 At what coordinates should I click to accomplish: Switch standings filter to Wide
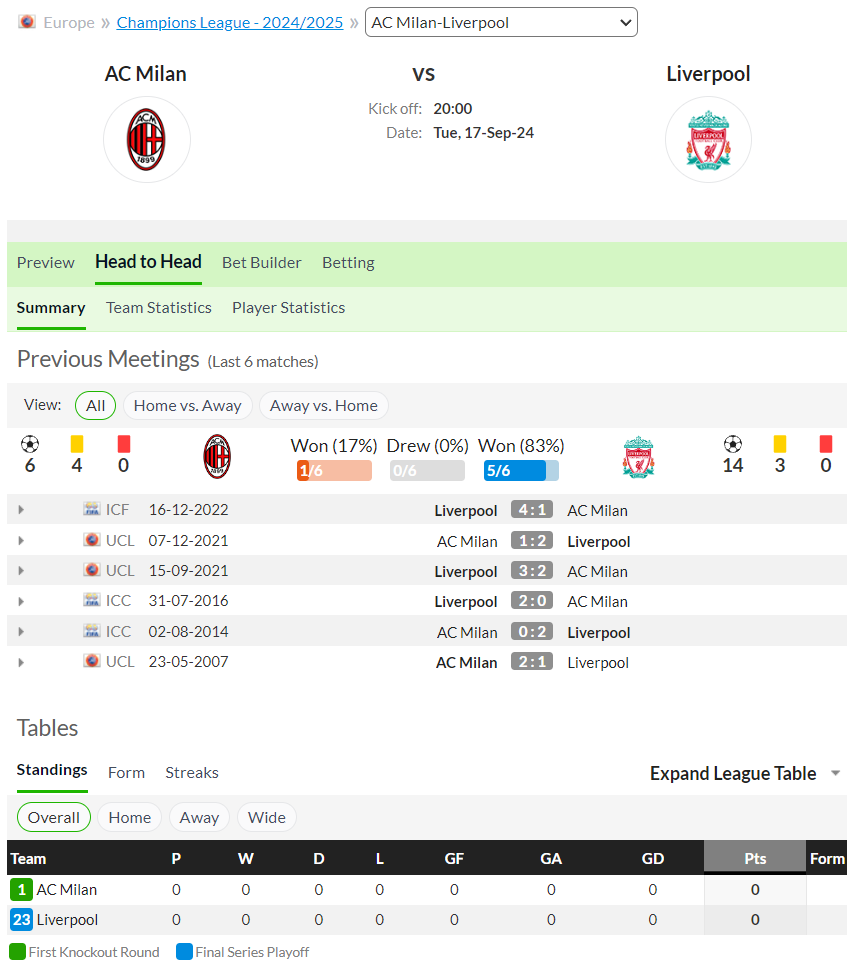pyautogui.click(x=267, y=818)
